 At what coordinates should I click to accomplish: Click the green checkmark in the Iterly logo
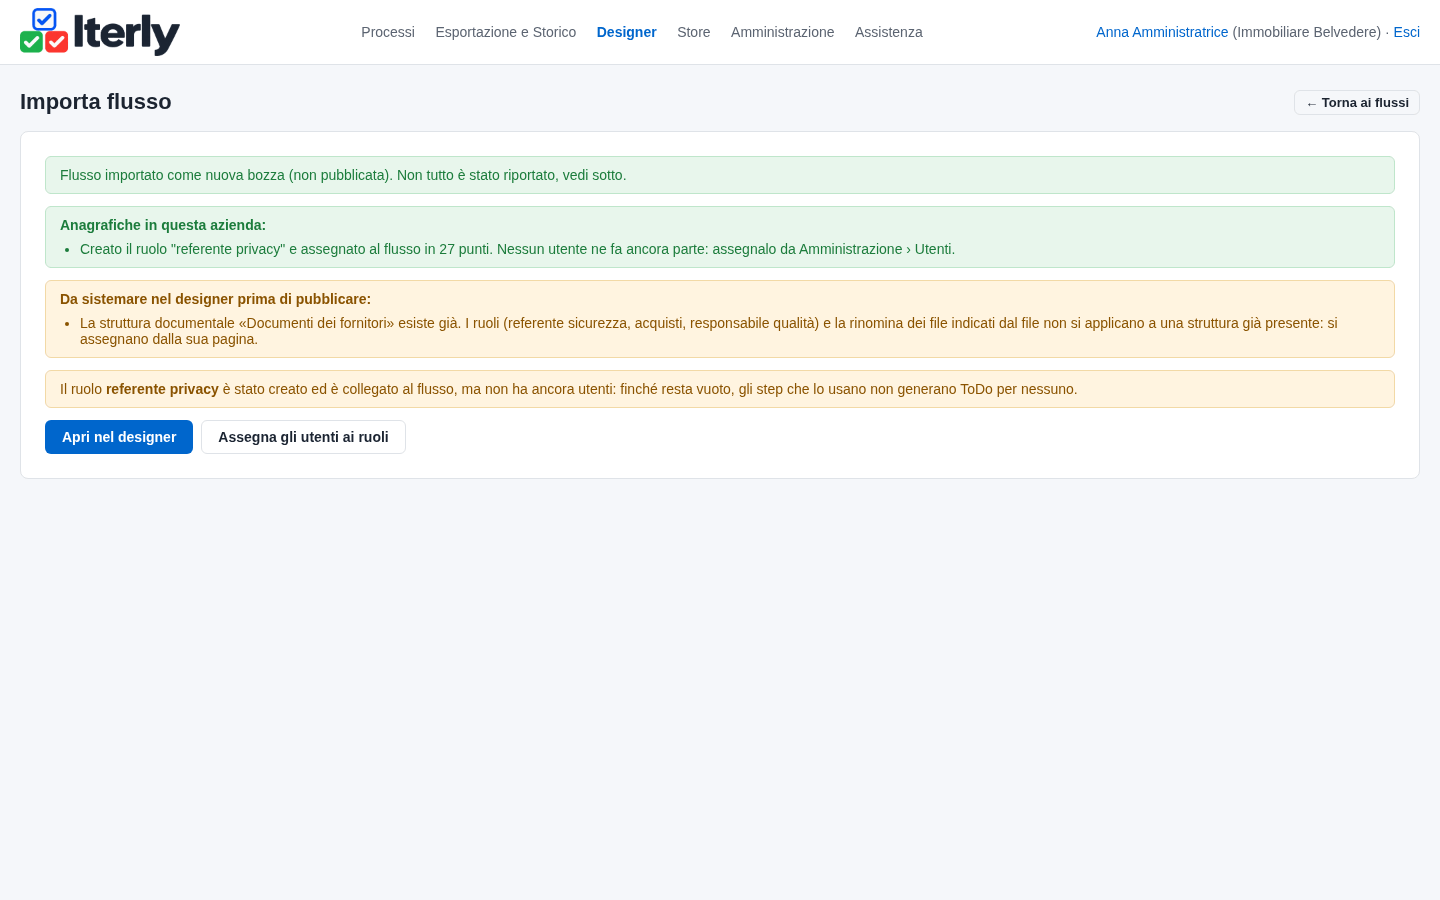click(x=31, y=42)
